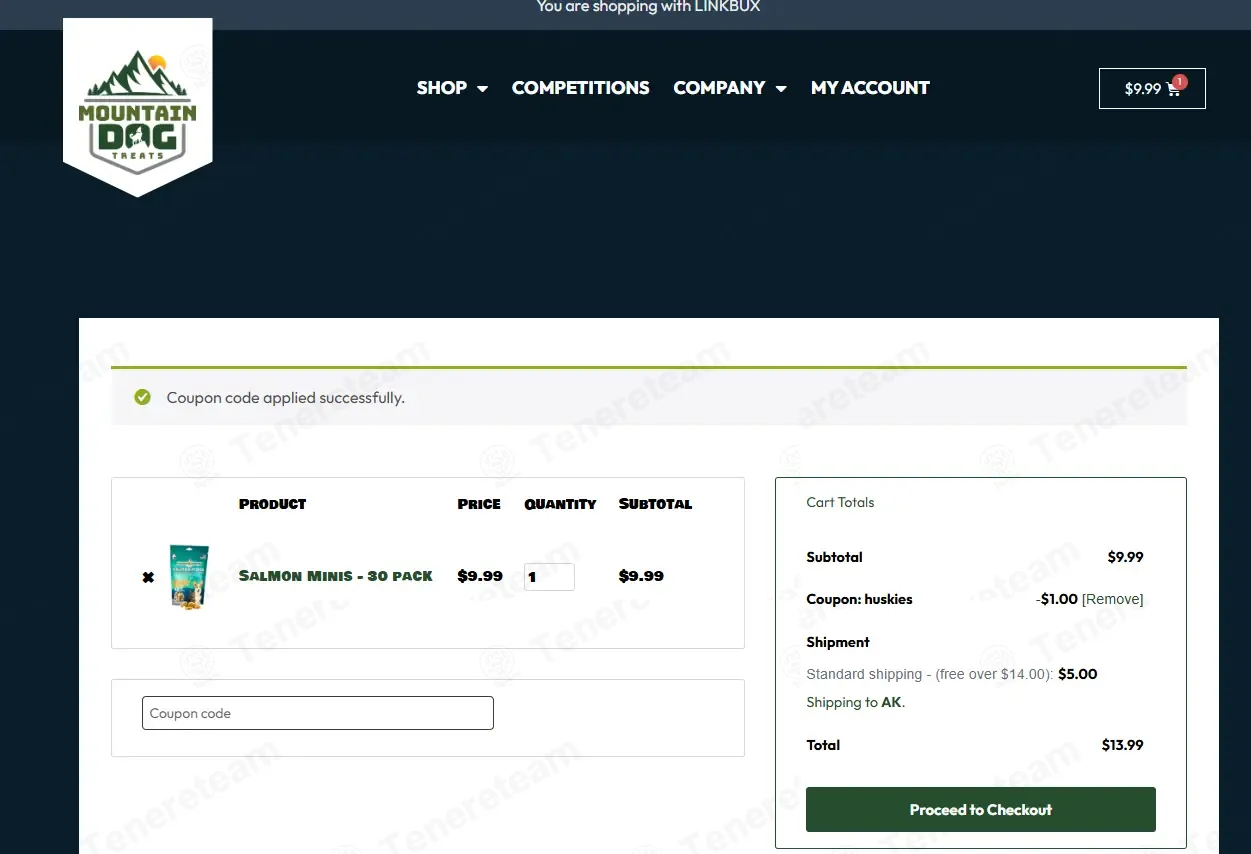Click the Subtotal column header in product table
Screen dimensions: 1251x854
point(655,504)
